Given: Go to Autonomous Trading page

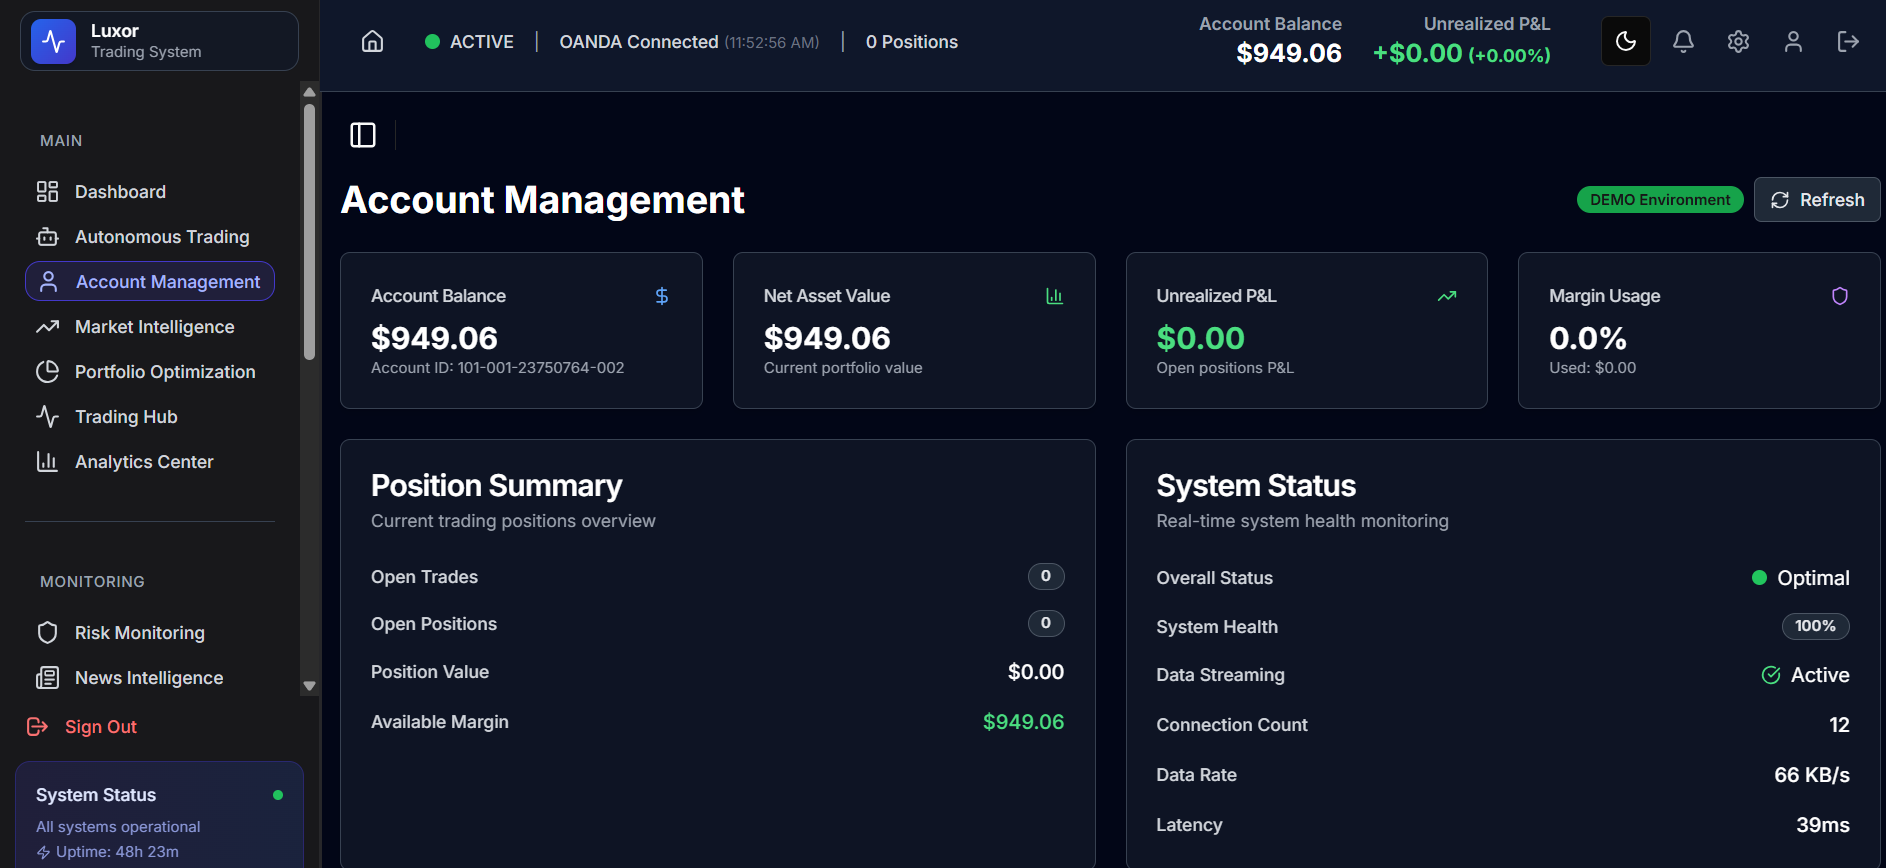Looking at the screenshot, I should pos(161,237).
